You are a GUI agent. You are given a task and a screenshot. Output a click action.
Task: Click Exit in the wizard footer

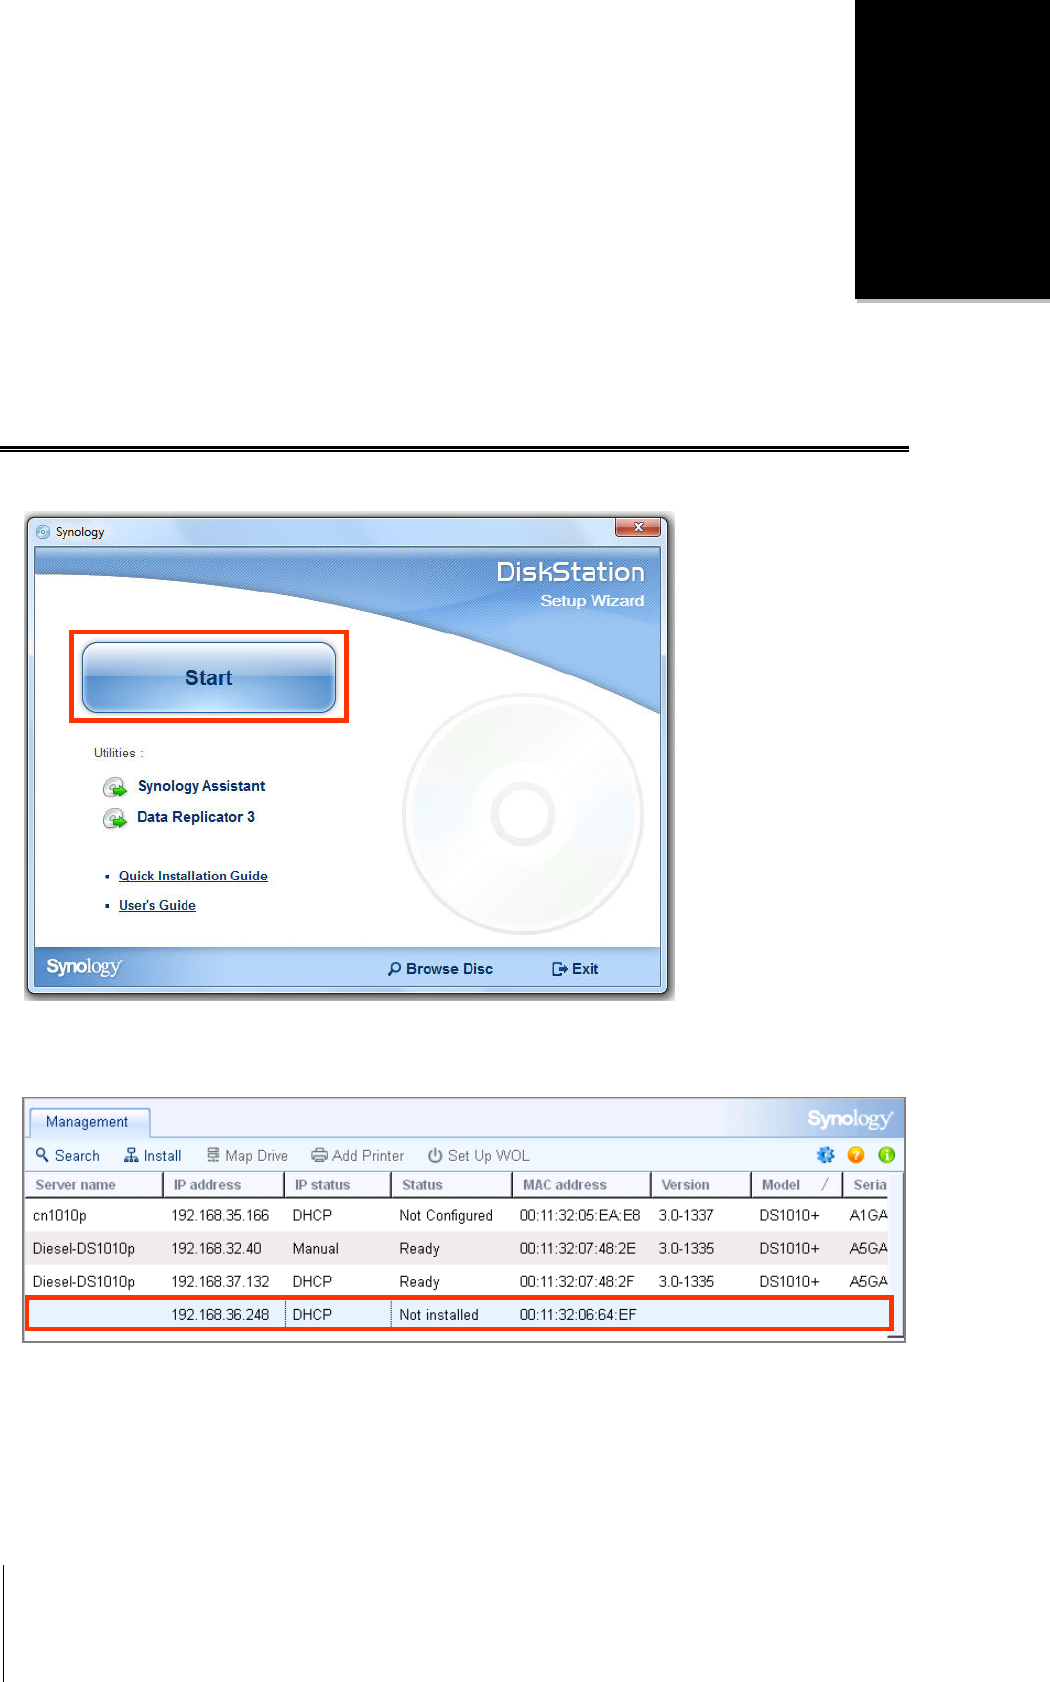point(575,969)
